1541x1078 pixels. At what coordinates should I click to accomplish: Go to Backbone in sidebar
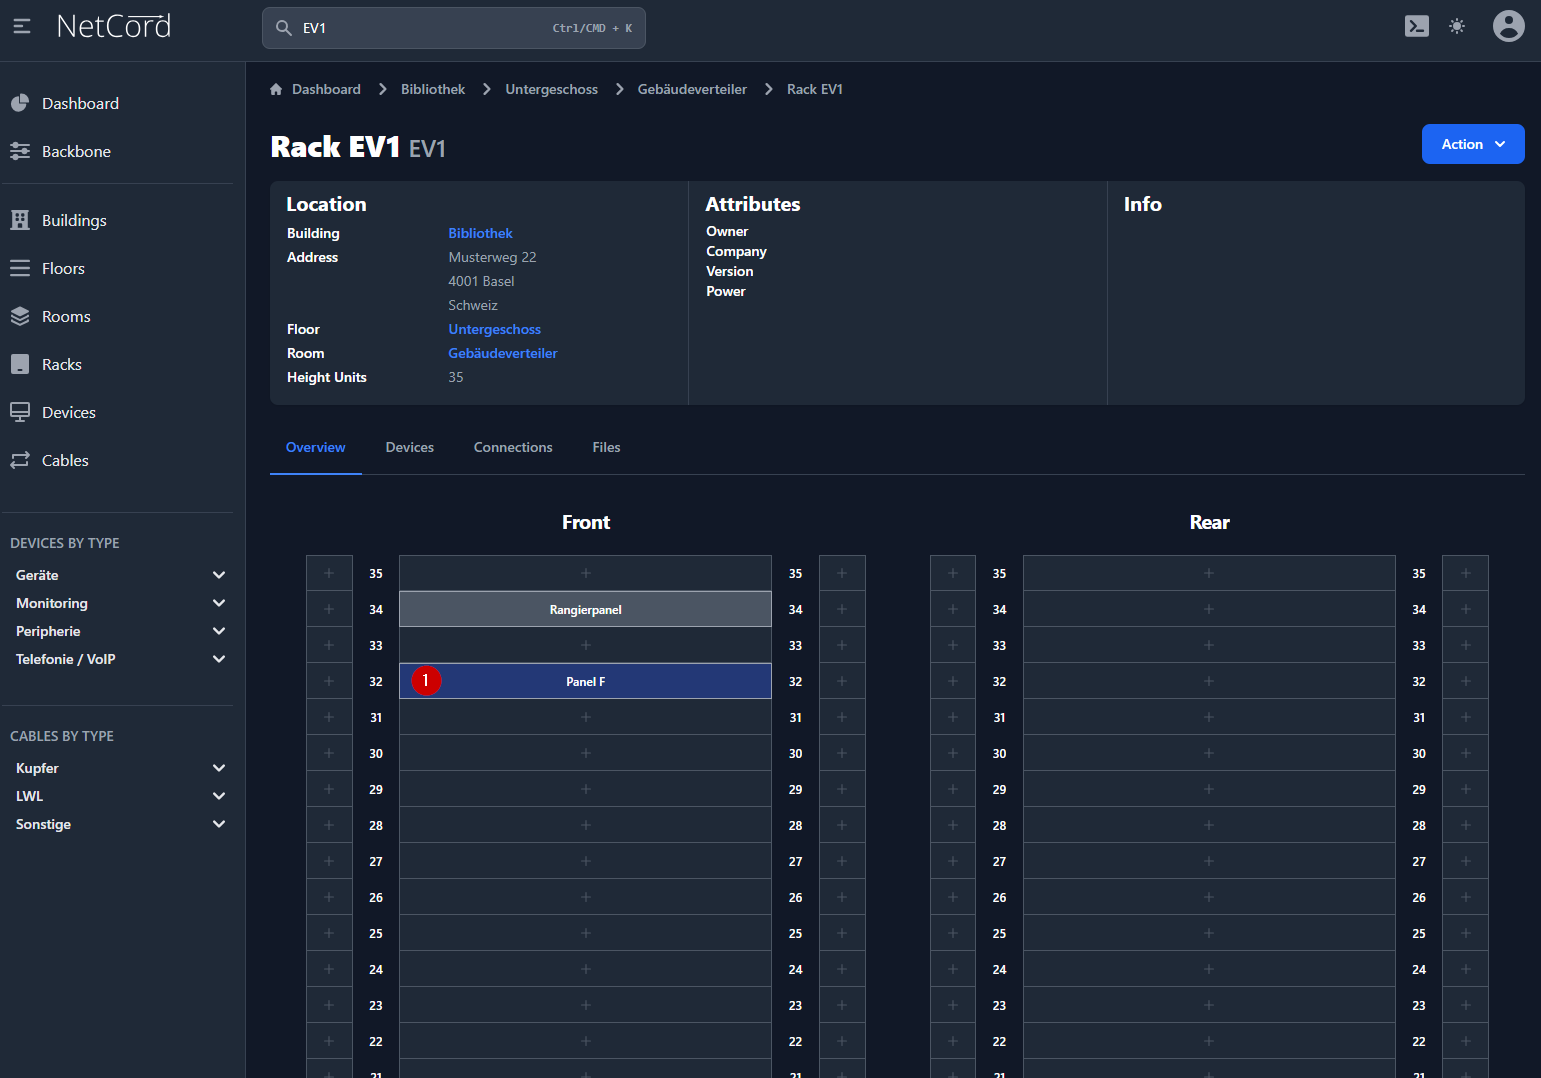[76, 152]
